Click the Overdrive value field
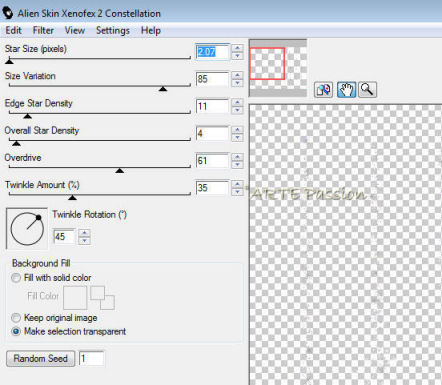This screenshot has height=385, width=442. pyautogui.click(x=212, y=161)
